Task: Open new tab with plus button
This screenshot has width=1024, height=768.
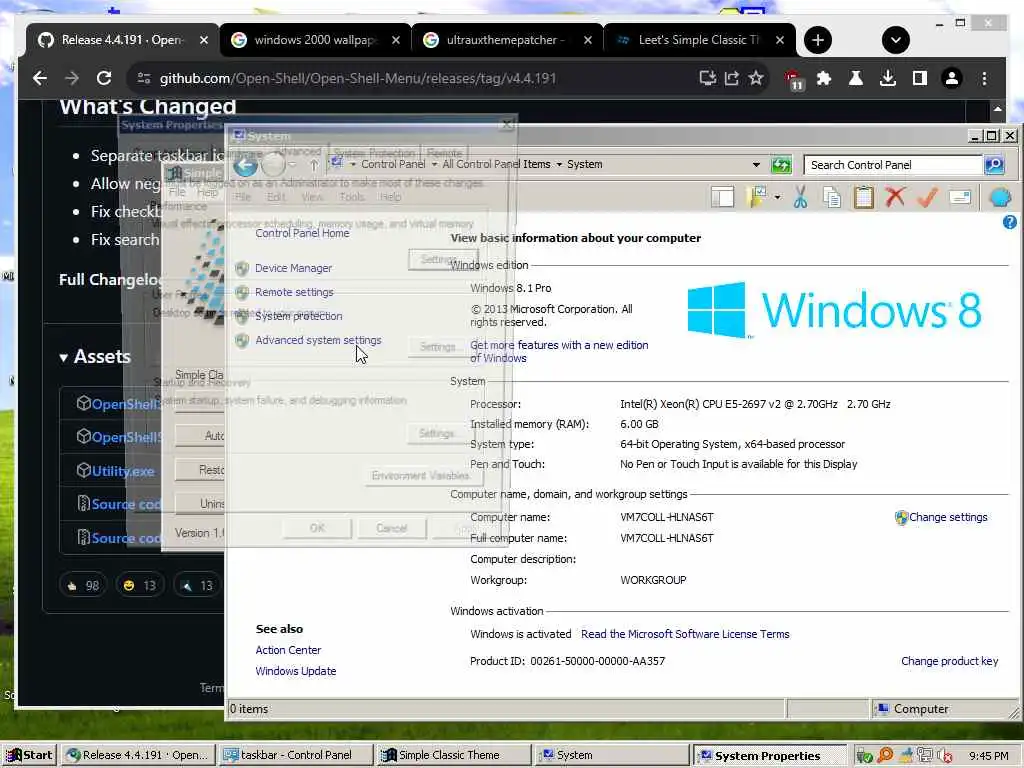Action: [x=818, y=40]
